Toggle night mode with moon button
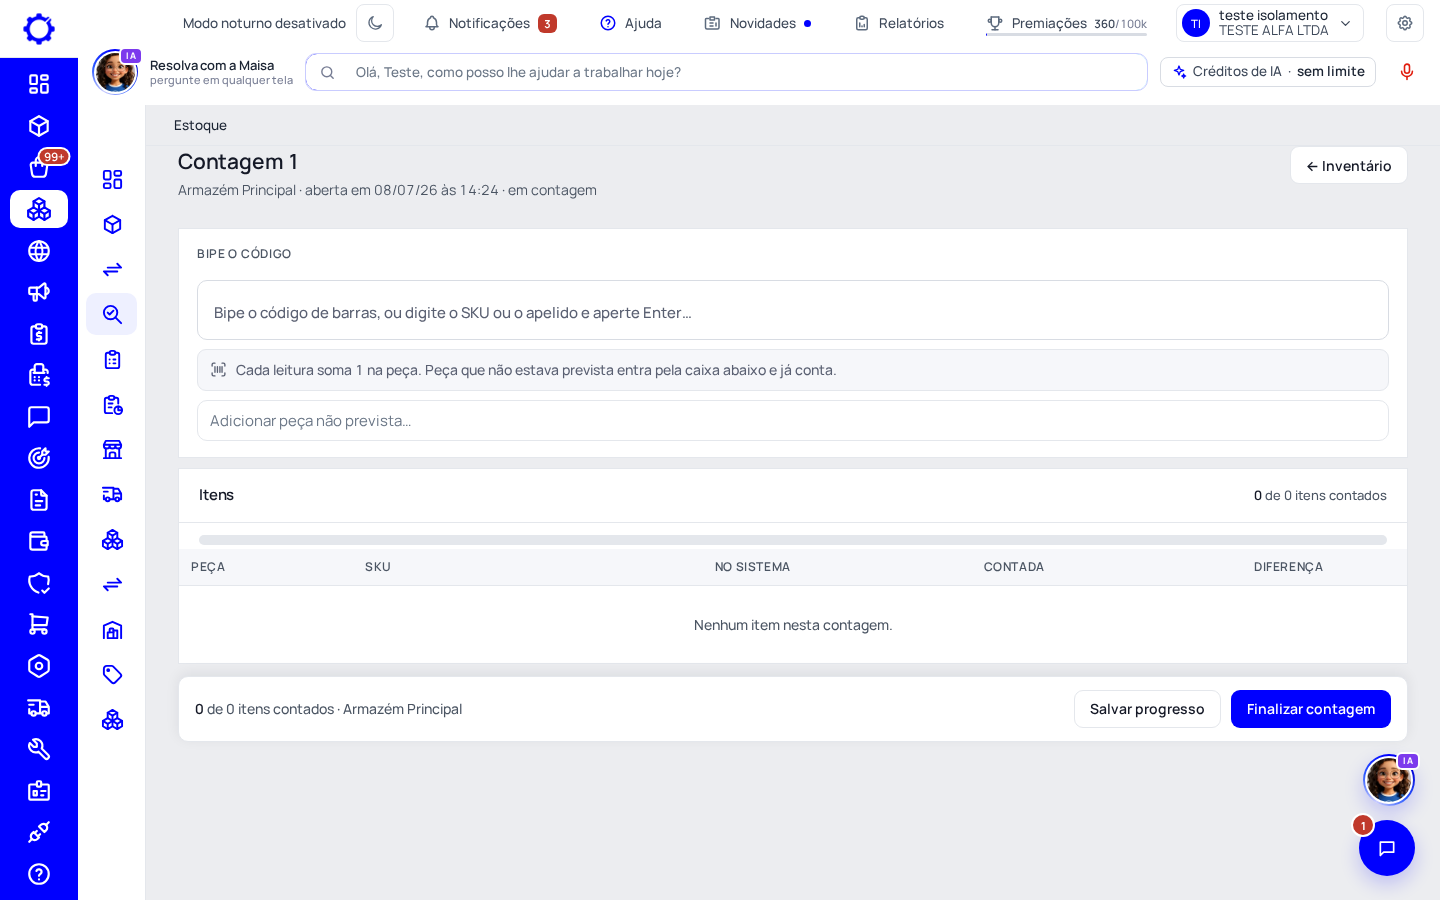The height and width of the screenshot is (900, 1440). tap(375, 23)
